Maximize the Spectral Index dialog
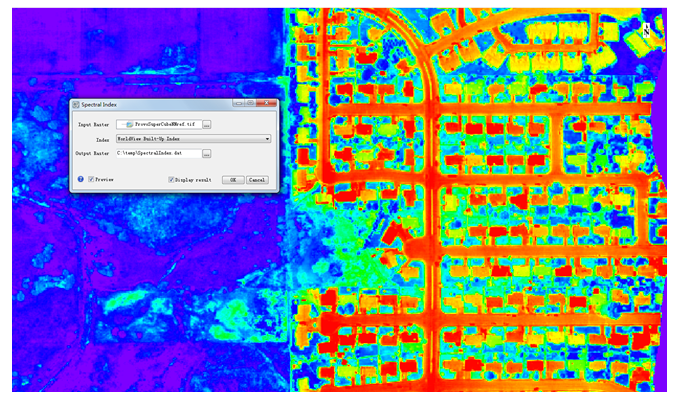Viewport: 684px width, 399px height. [250, 103]
